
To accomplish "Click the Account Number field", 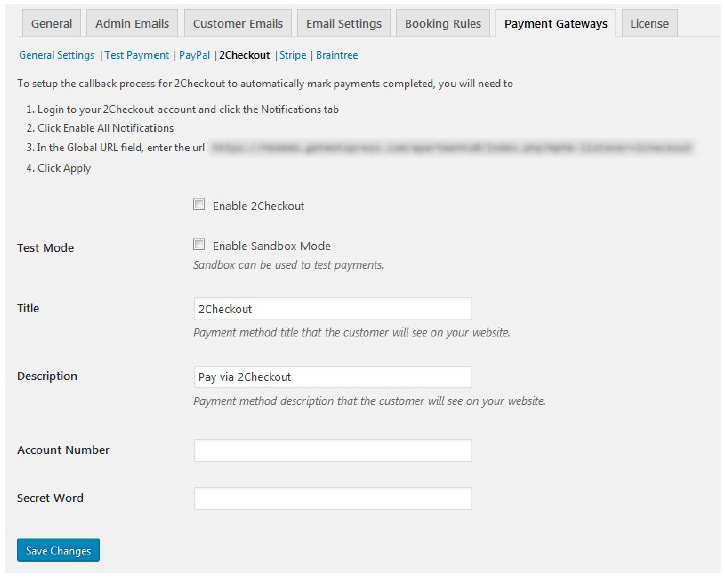I will [x=332, y=451].
